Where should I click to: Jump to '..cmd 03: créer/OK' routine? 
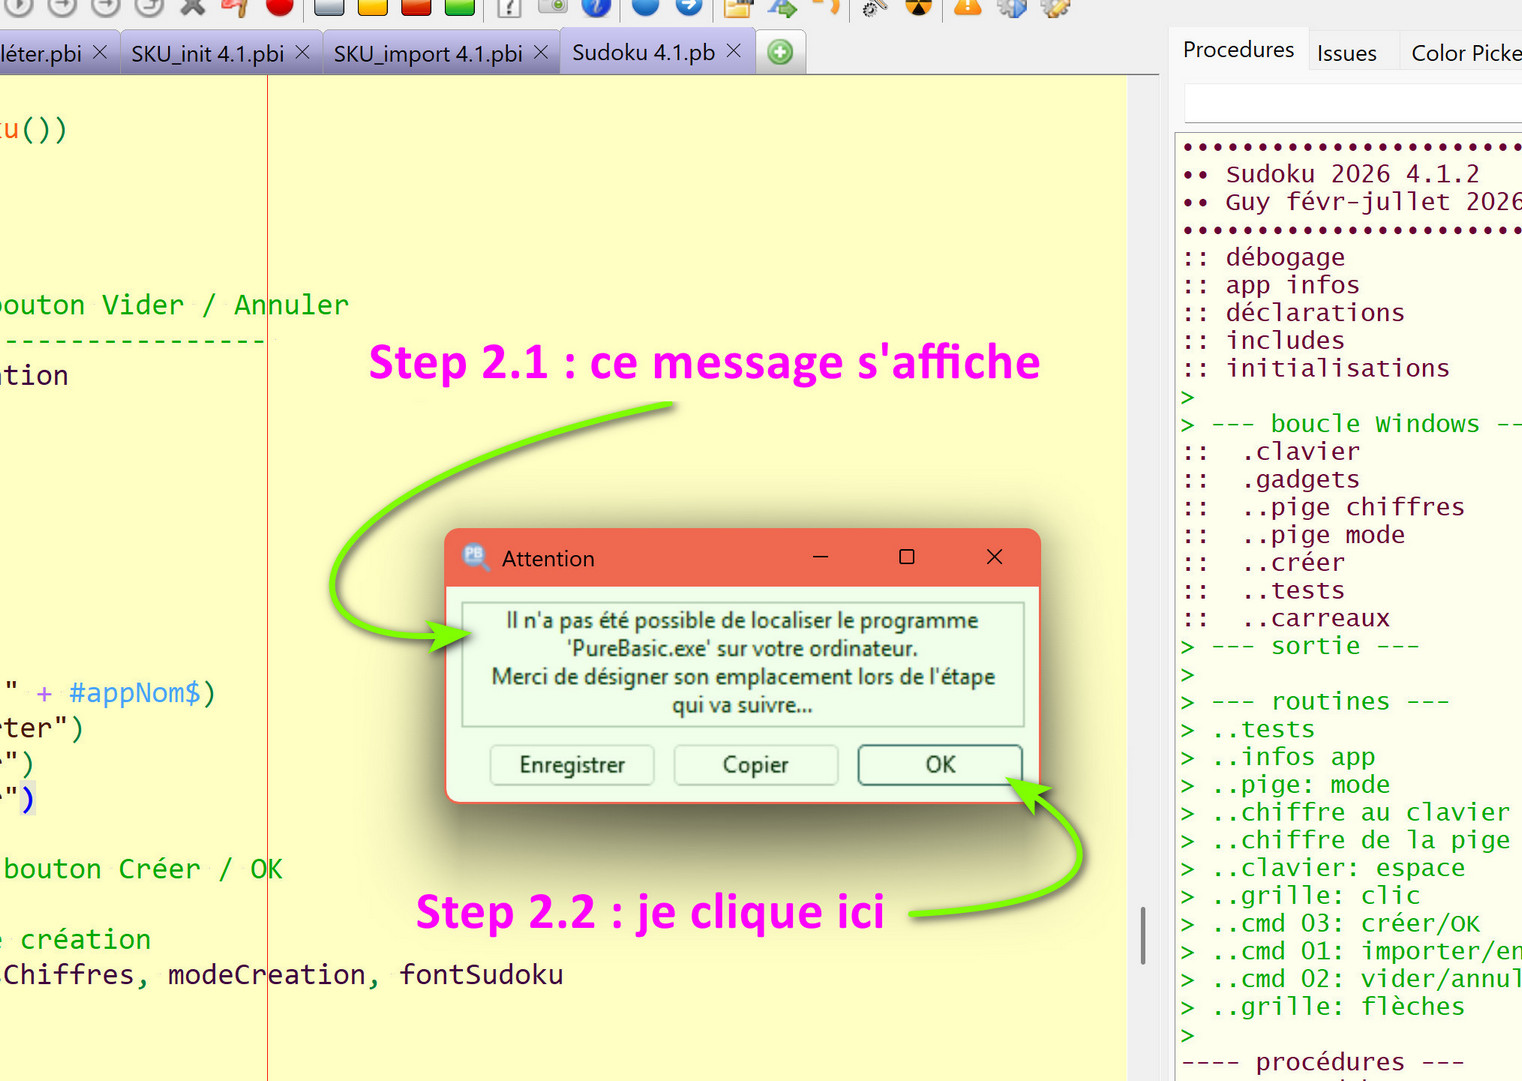(x=1345, y=924)
